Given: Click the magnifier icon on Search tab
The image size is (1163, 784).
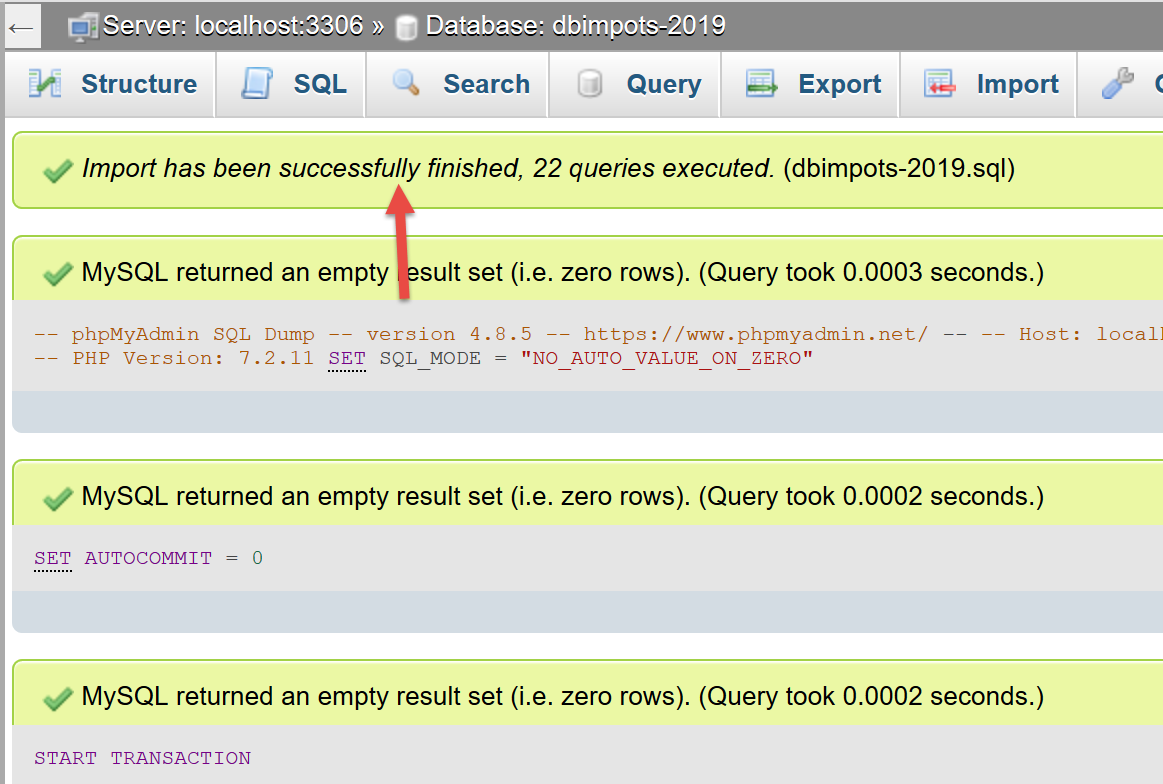Looking at the screenshot, I should [406, 83].
